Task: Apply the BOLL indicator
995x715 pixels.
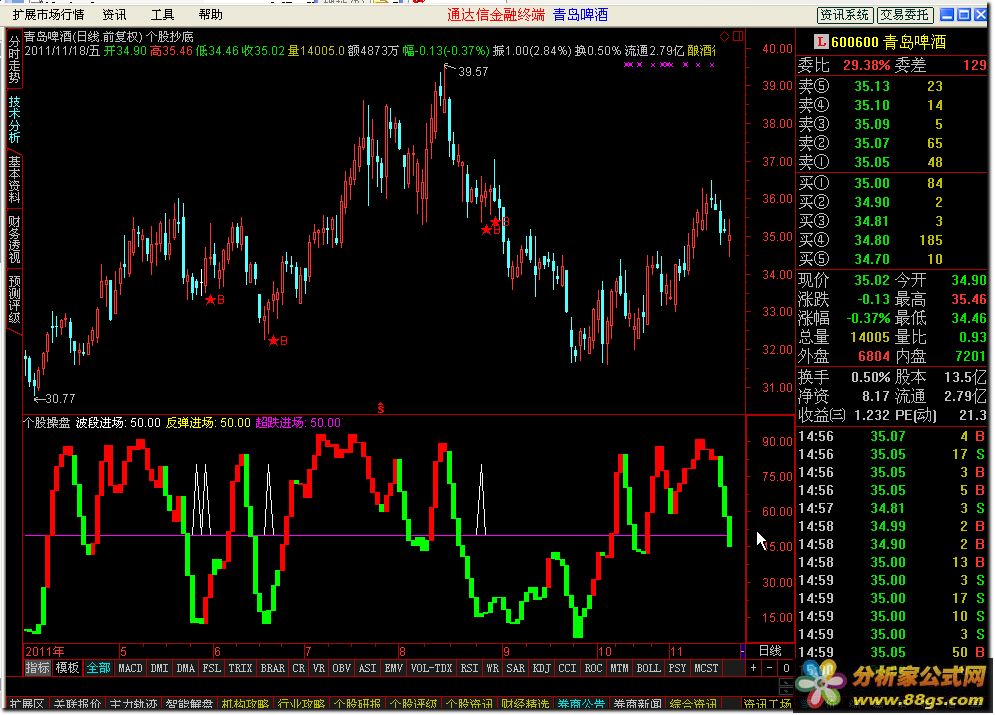Action: (649, 668)
